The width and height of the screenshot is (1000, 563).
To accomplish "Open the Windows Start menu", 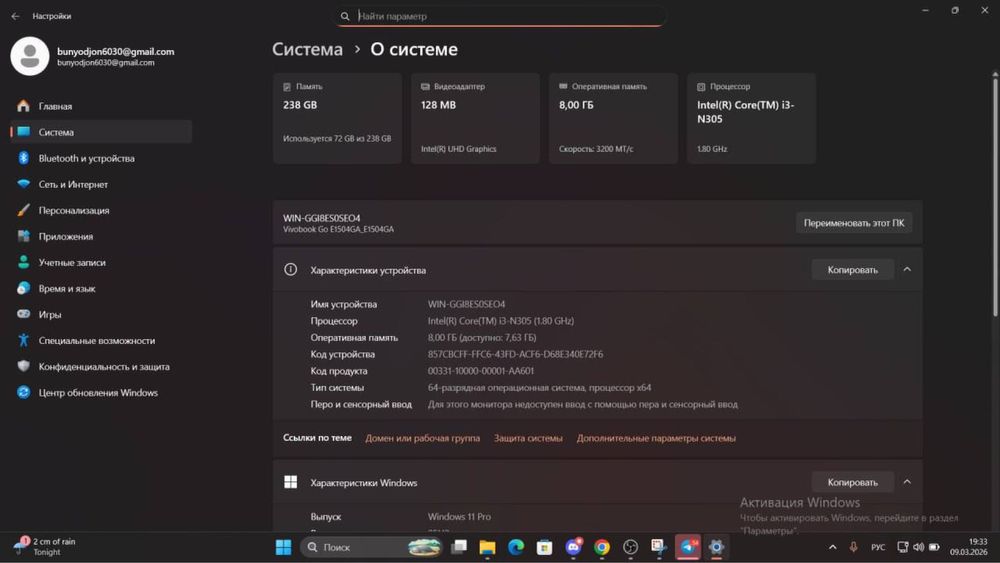I will pyautogui.click(x=284, y=547).
